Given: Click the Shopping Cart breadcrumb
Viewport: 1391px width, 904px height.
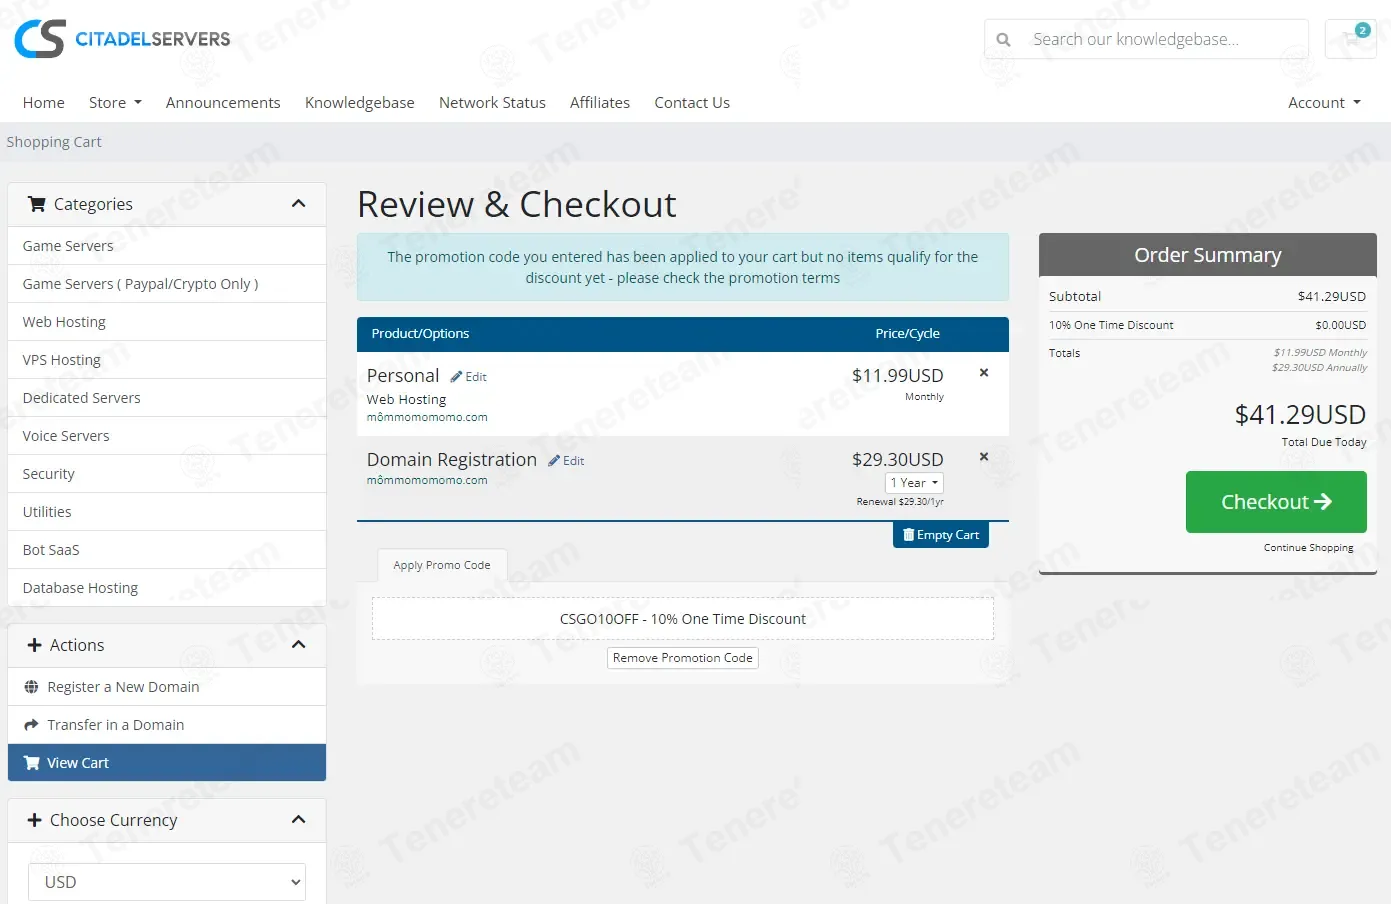Looking at the screenshot, I should [x=54, y=142].
